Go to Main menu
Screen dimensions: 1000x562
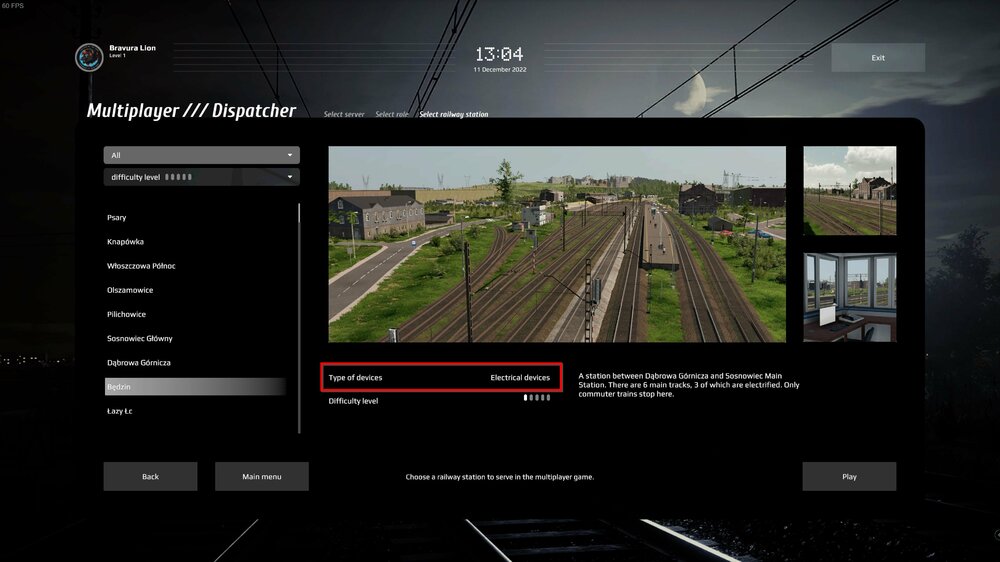coord(262,477)
